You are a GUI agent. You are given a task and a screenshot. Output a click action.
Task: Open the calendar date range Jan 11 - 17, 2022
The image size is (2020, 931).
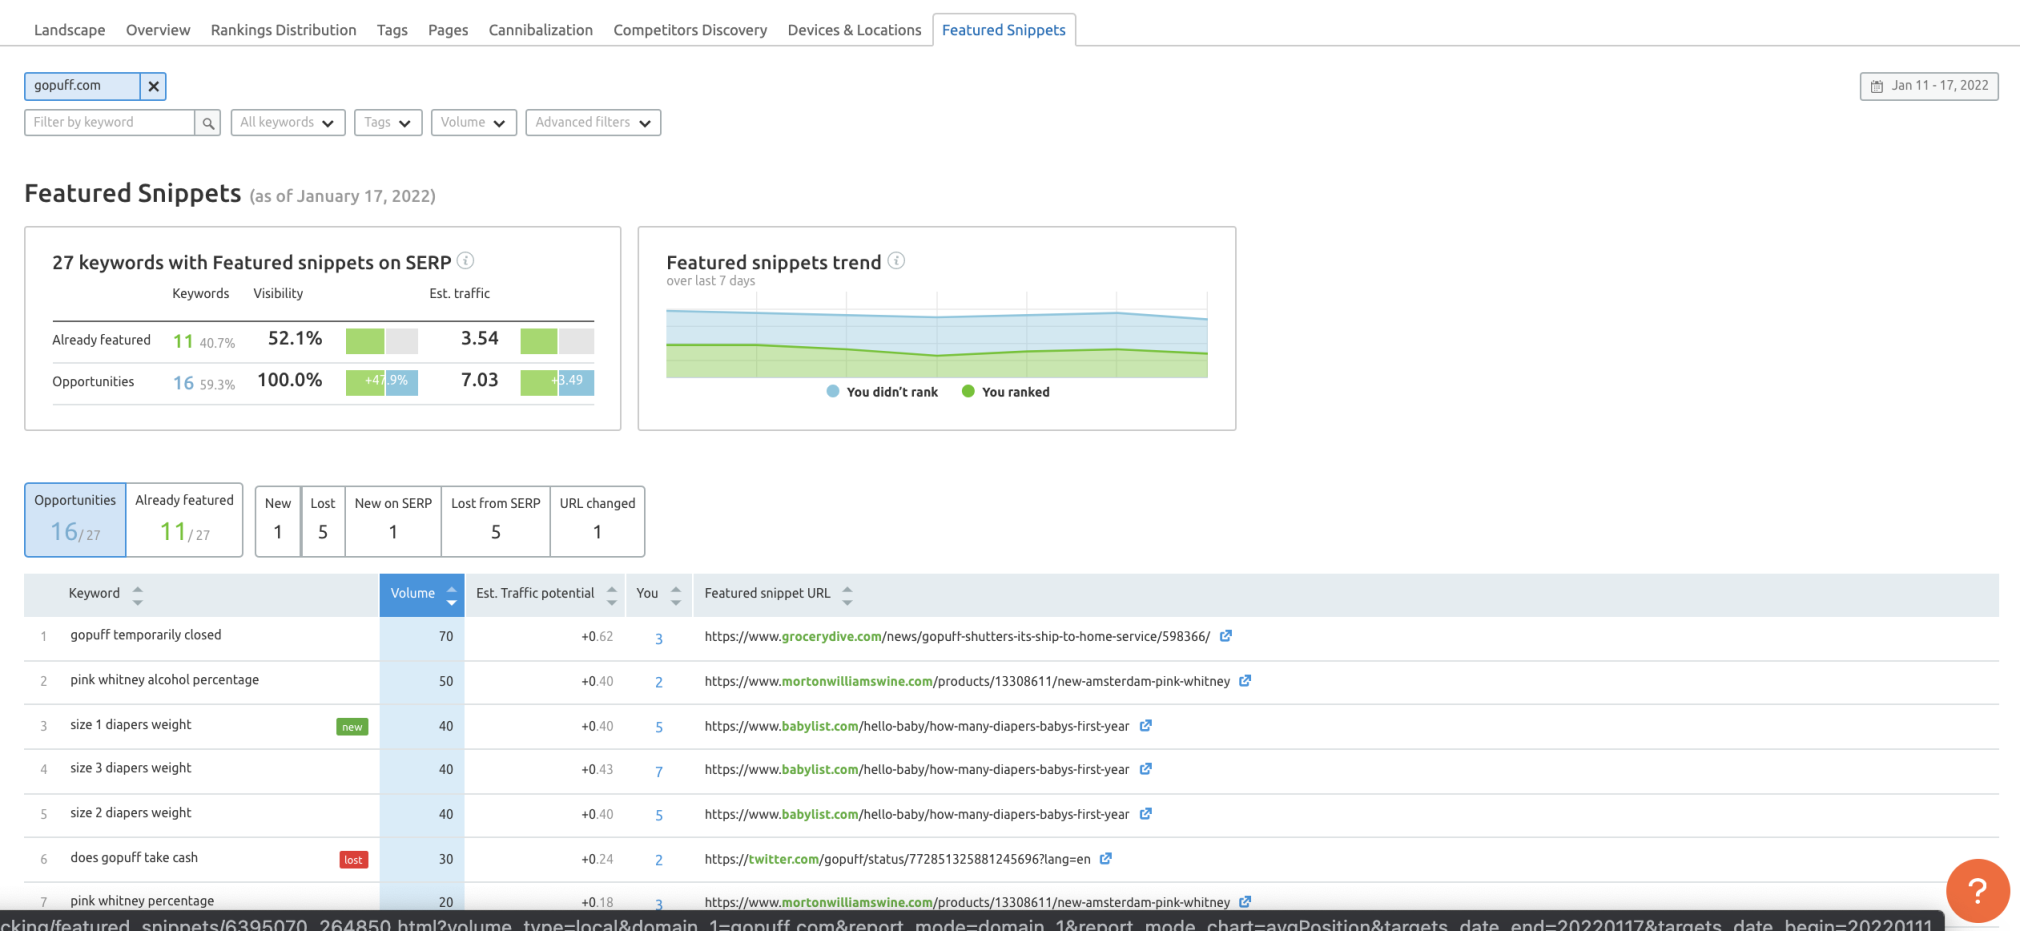click(x=1929, y=86)
